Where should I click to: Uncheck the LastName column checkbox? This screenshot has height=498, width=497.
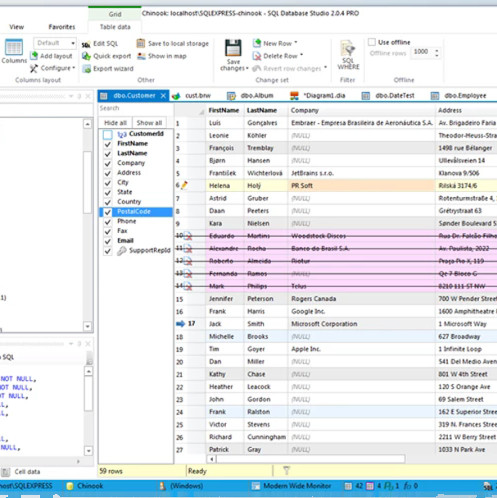click(108, 154)
